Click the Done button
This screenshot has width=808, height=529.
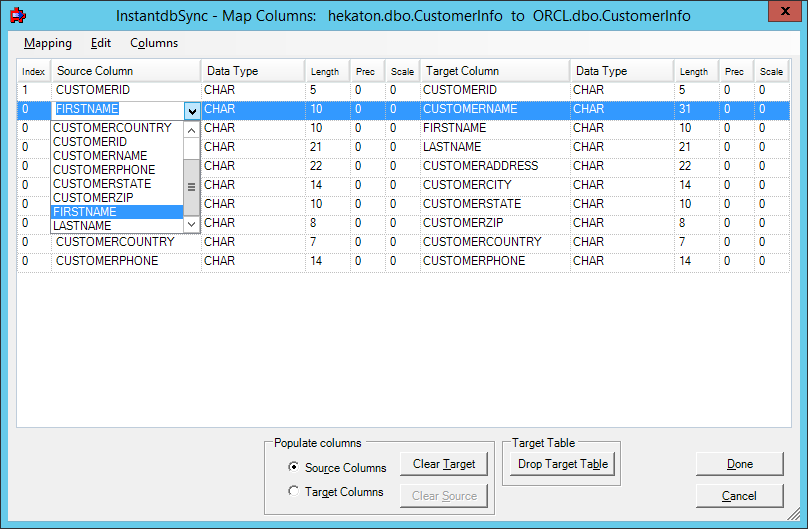739,464
